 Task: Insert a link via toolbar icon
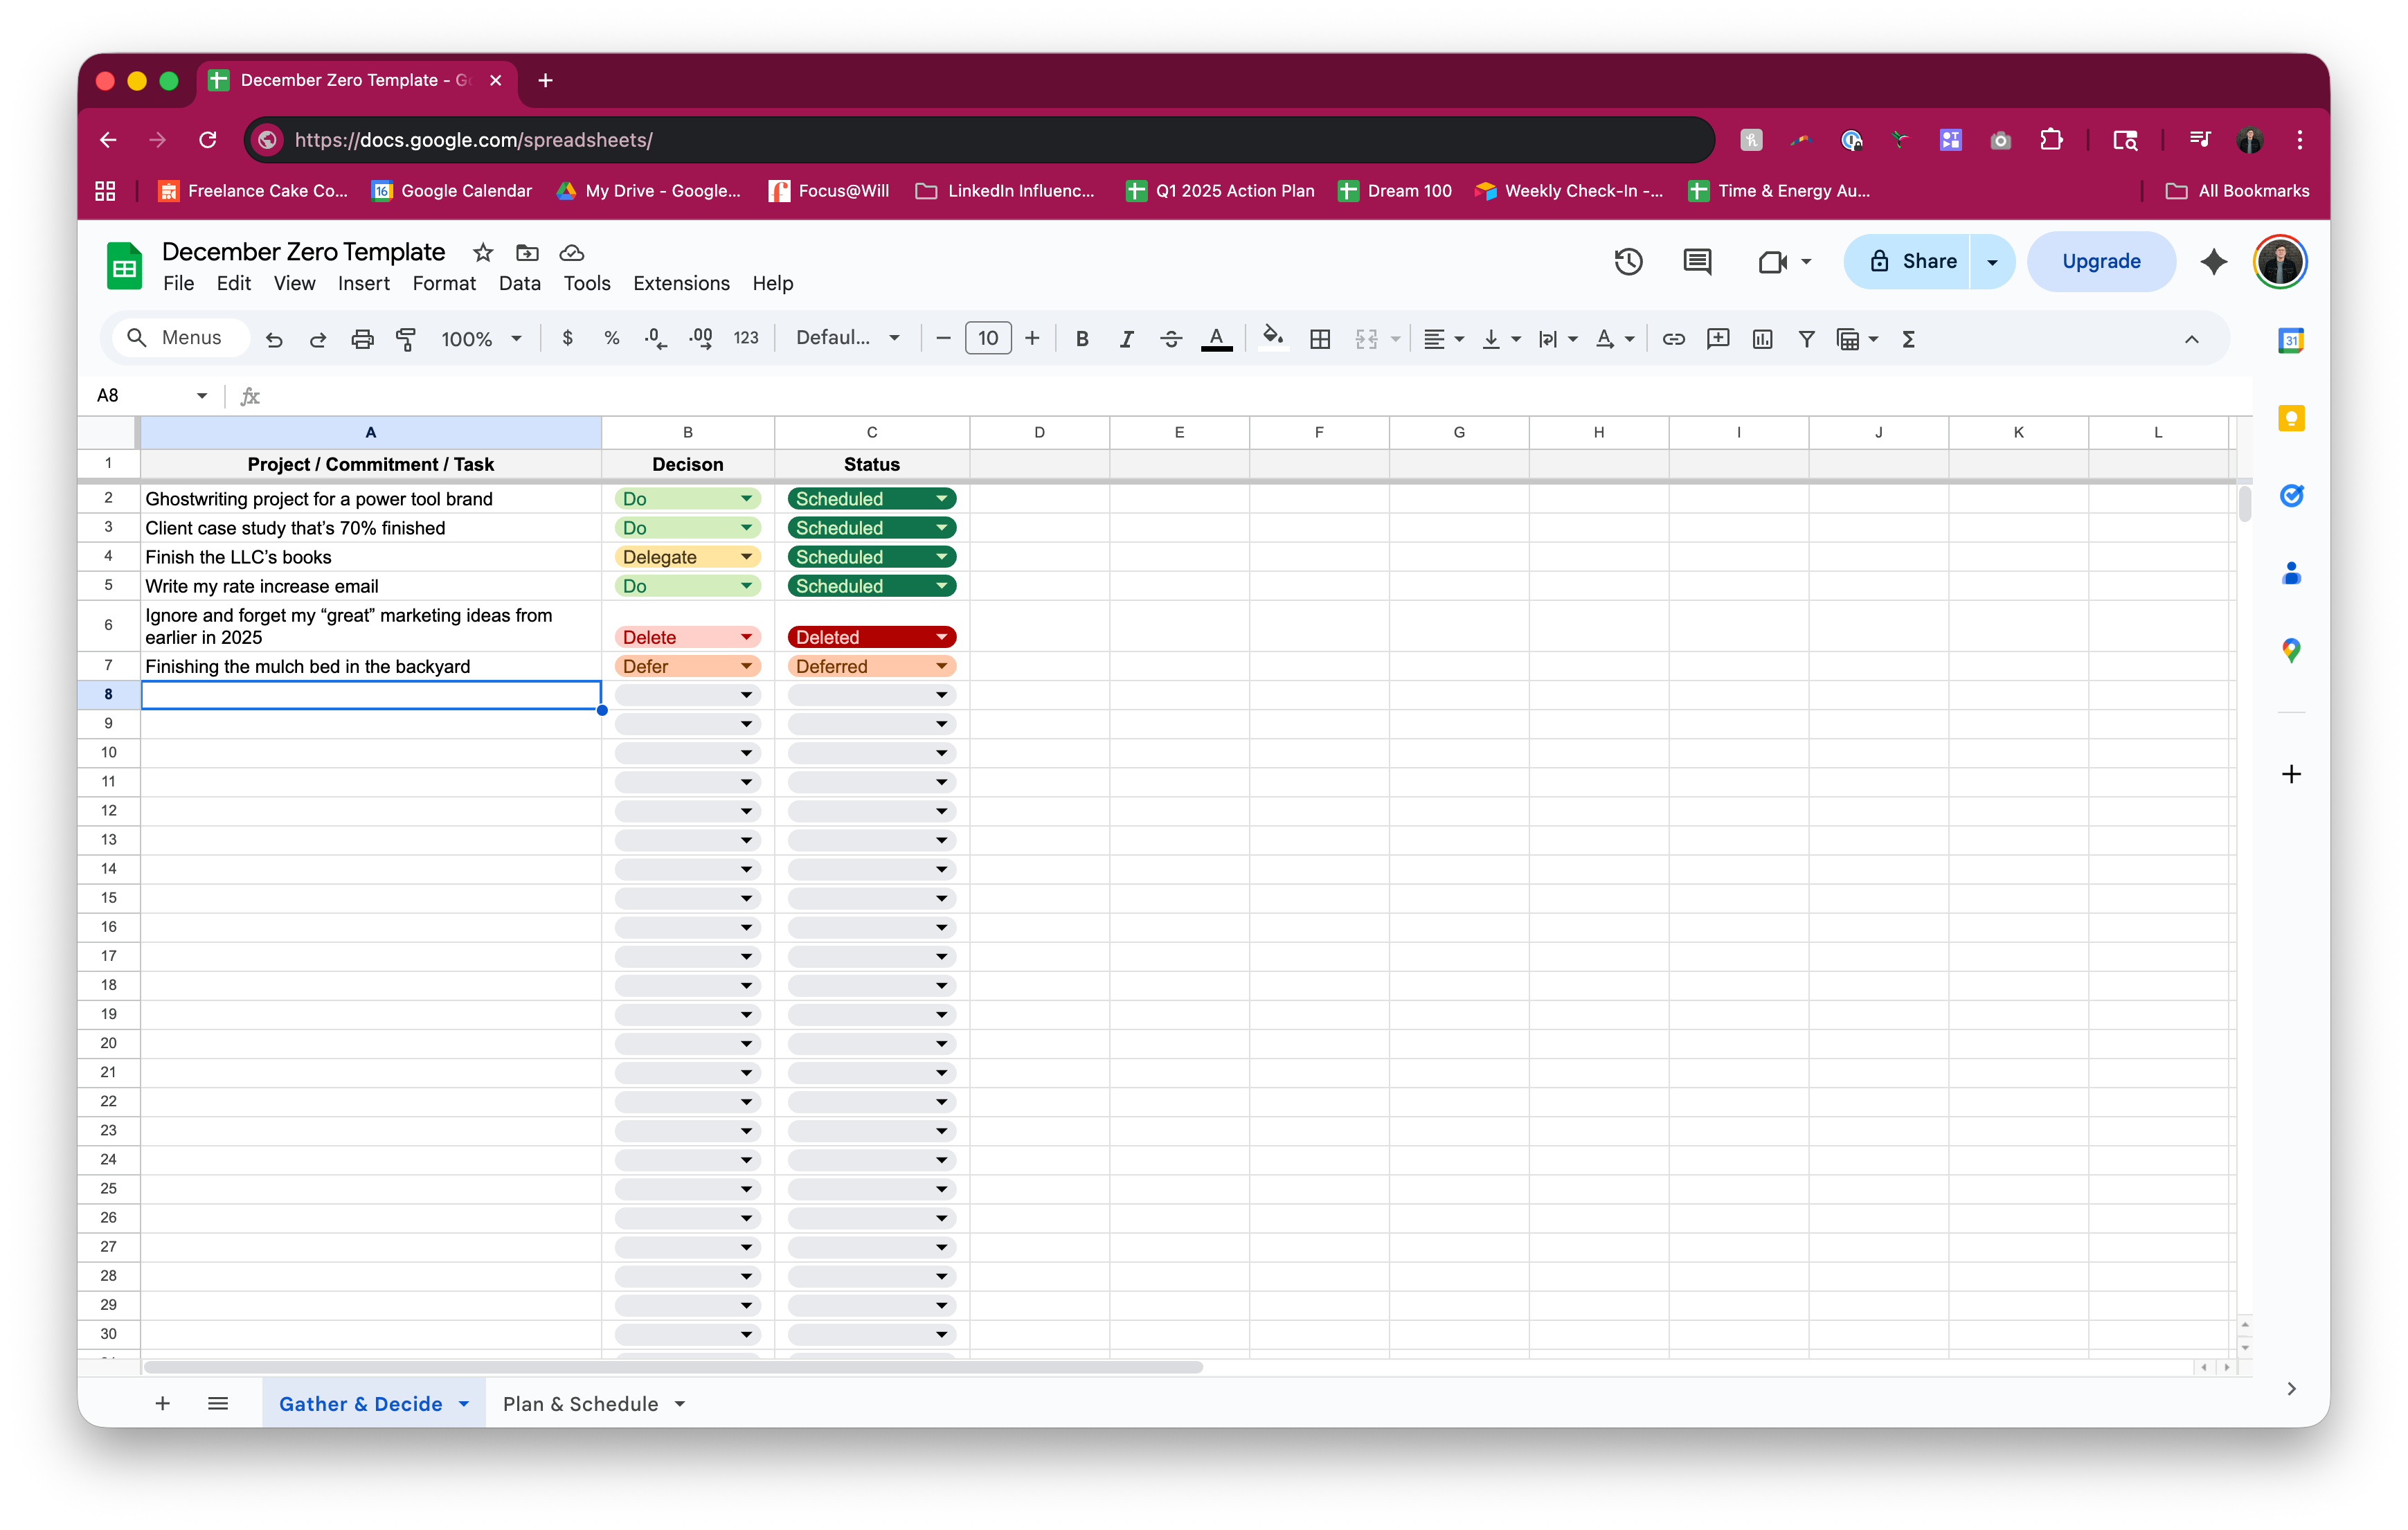[x=1673, y=339]
